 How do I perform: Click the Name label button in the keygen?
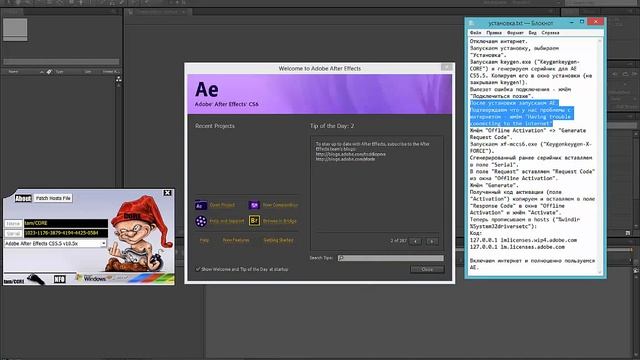tap(13, 224)
